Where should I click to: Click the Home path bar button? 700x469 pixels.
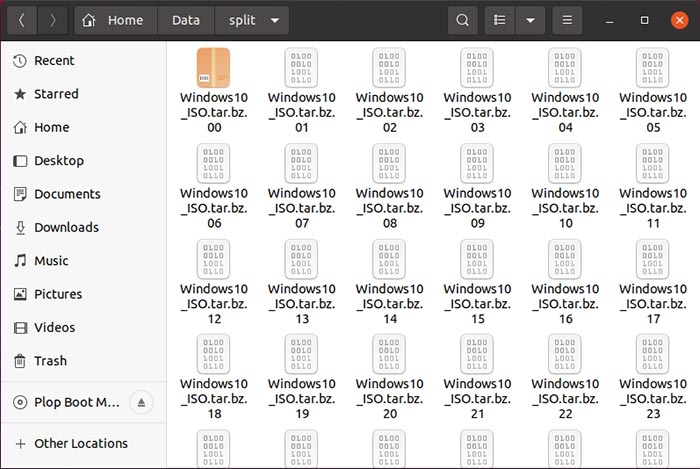[x=115, y=20]
